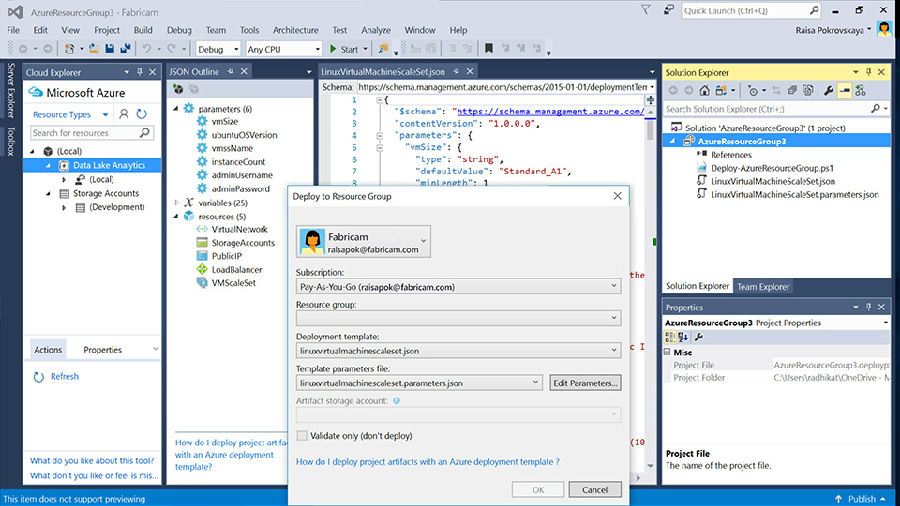Select Deploy-AzureResourceGroup.ps1 in Solution Explorer
Viewport: 900px width, 506px height.
tap(772, 168)
